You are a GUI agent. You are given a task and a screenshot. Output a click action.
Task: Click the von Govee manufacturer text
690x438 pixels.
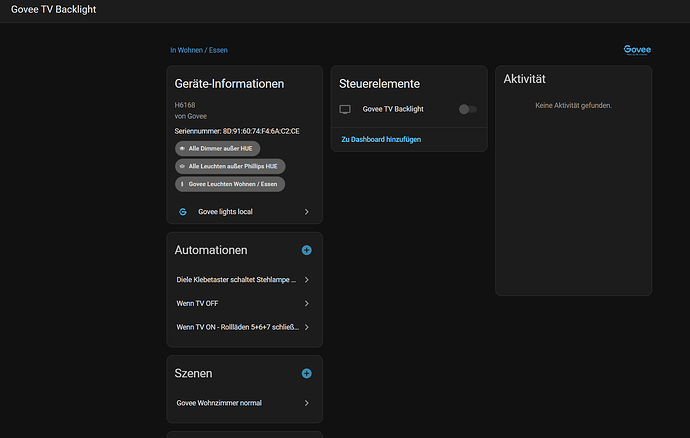click(191, 116)
